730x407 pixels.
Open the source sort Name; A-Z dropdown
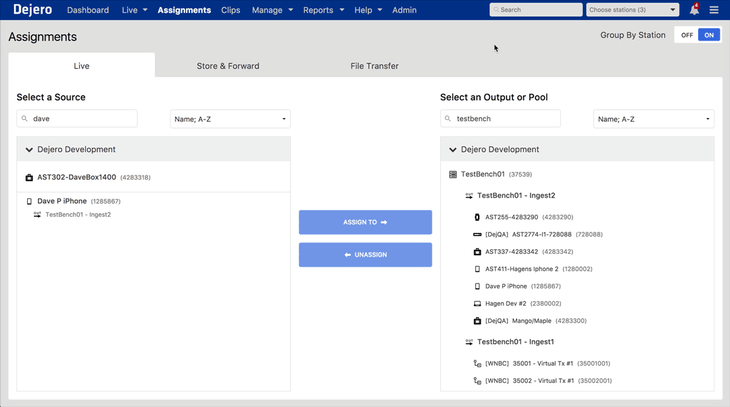(x=230, y=119)
